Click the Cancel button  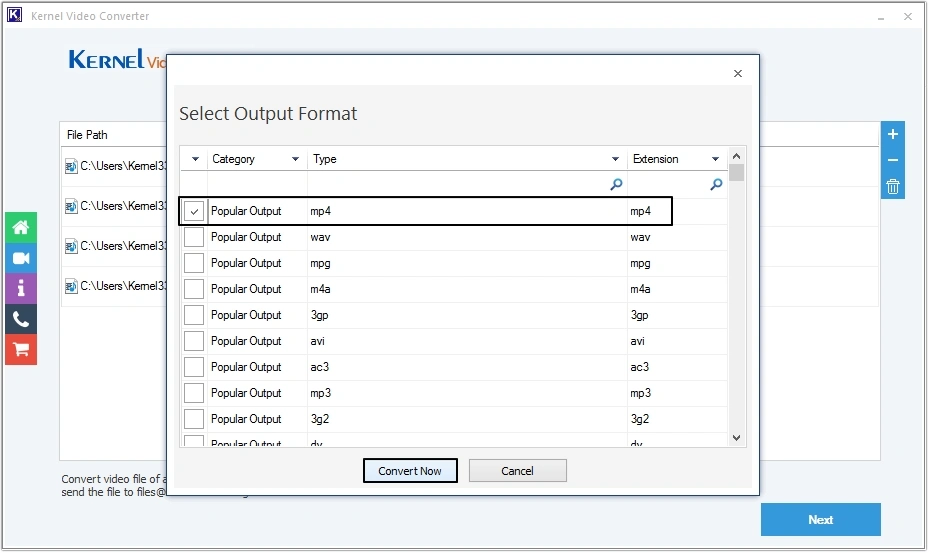tap(517, 471)
